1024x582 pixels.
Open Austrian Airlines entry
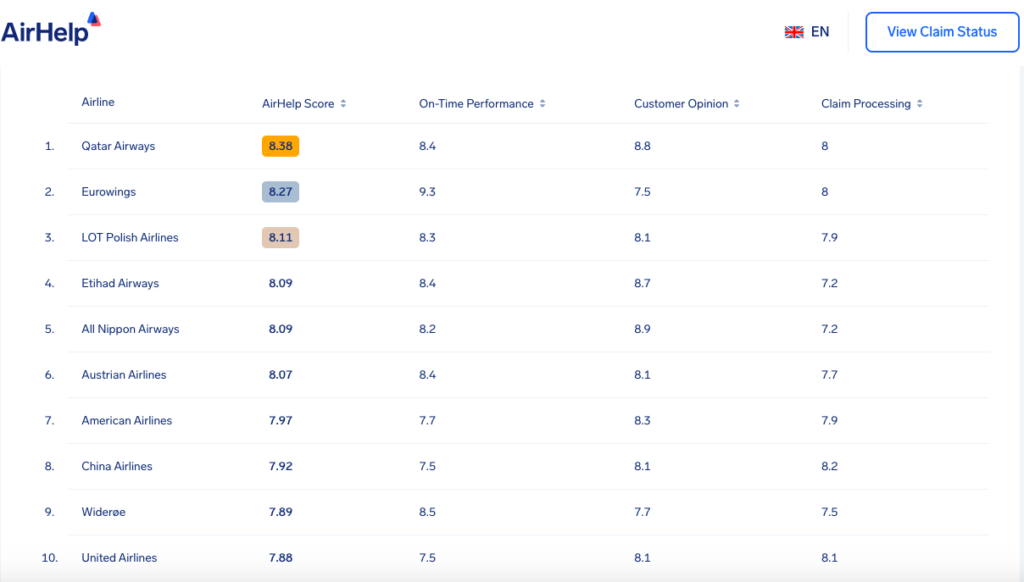[124, 374]
